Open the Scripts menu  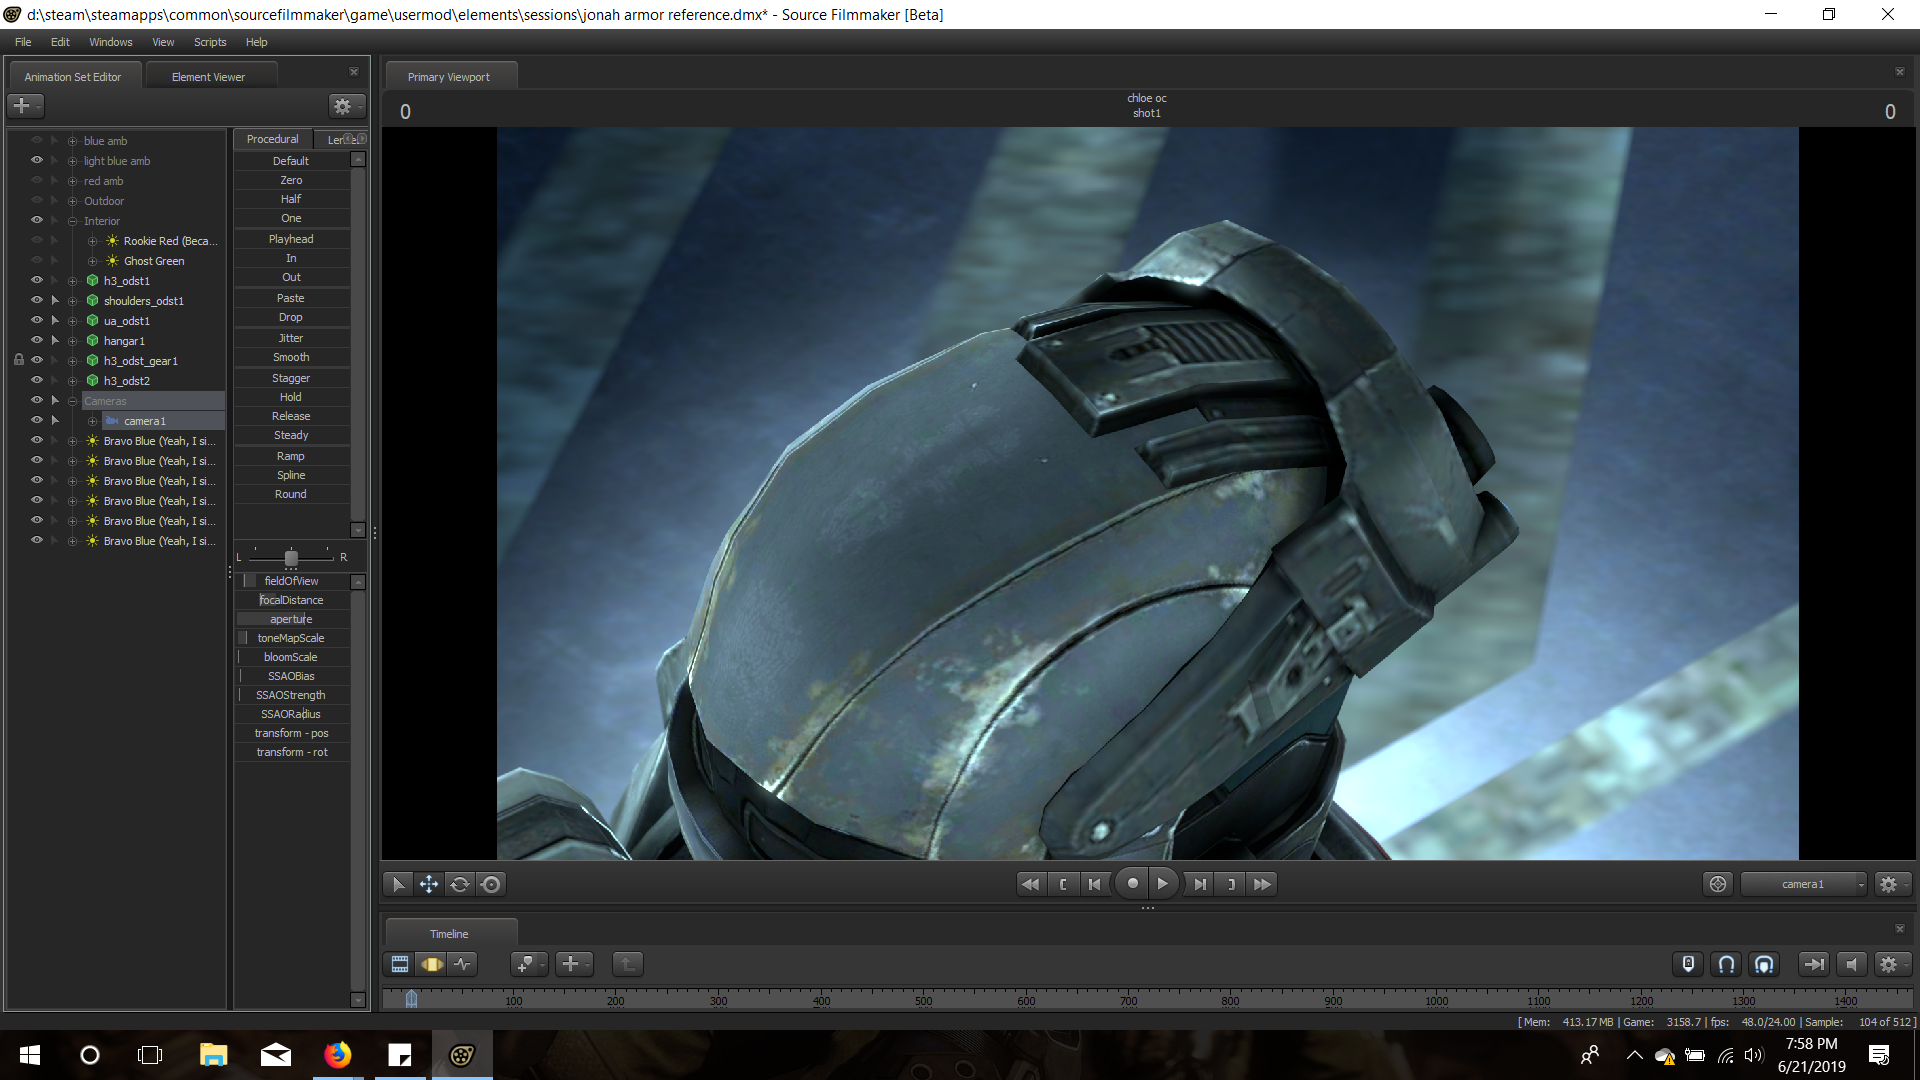(210, 42)
